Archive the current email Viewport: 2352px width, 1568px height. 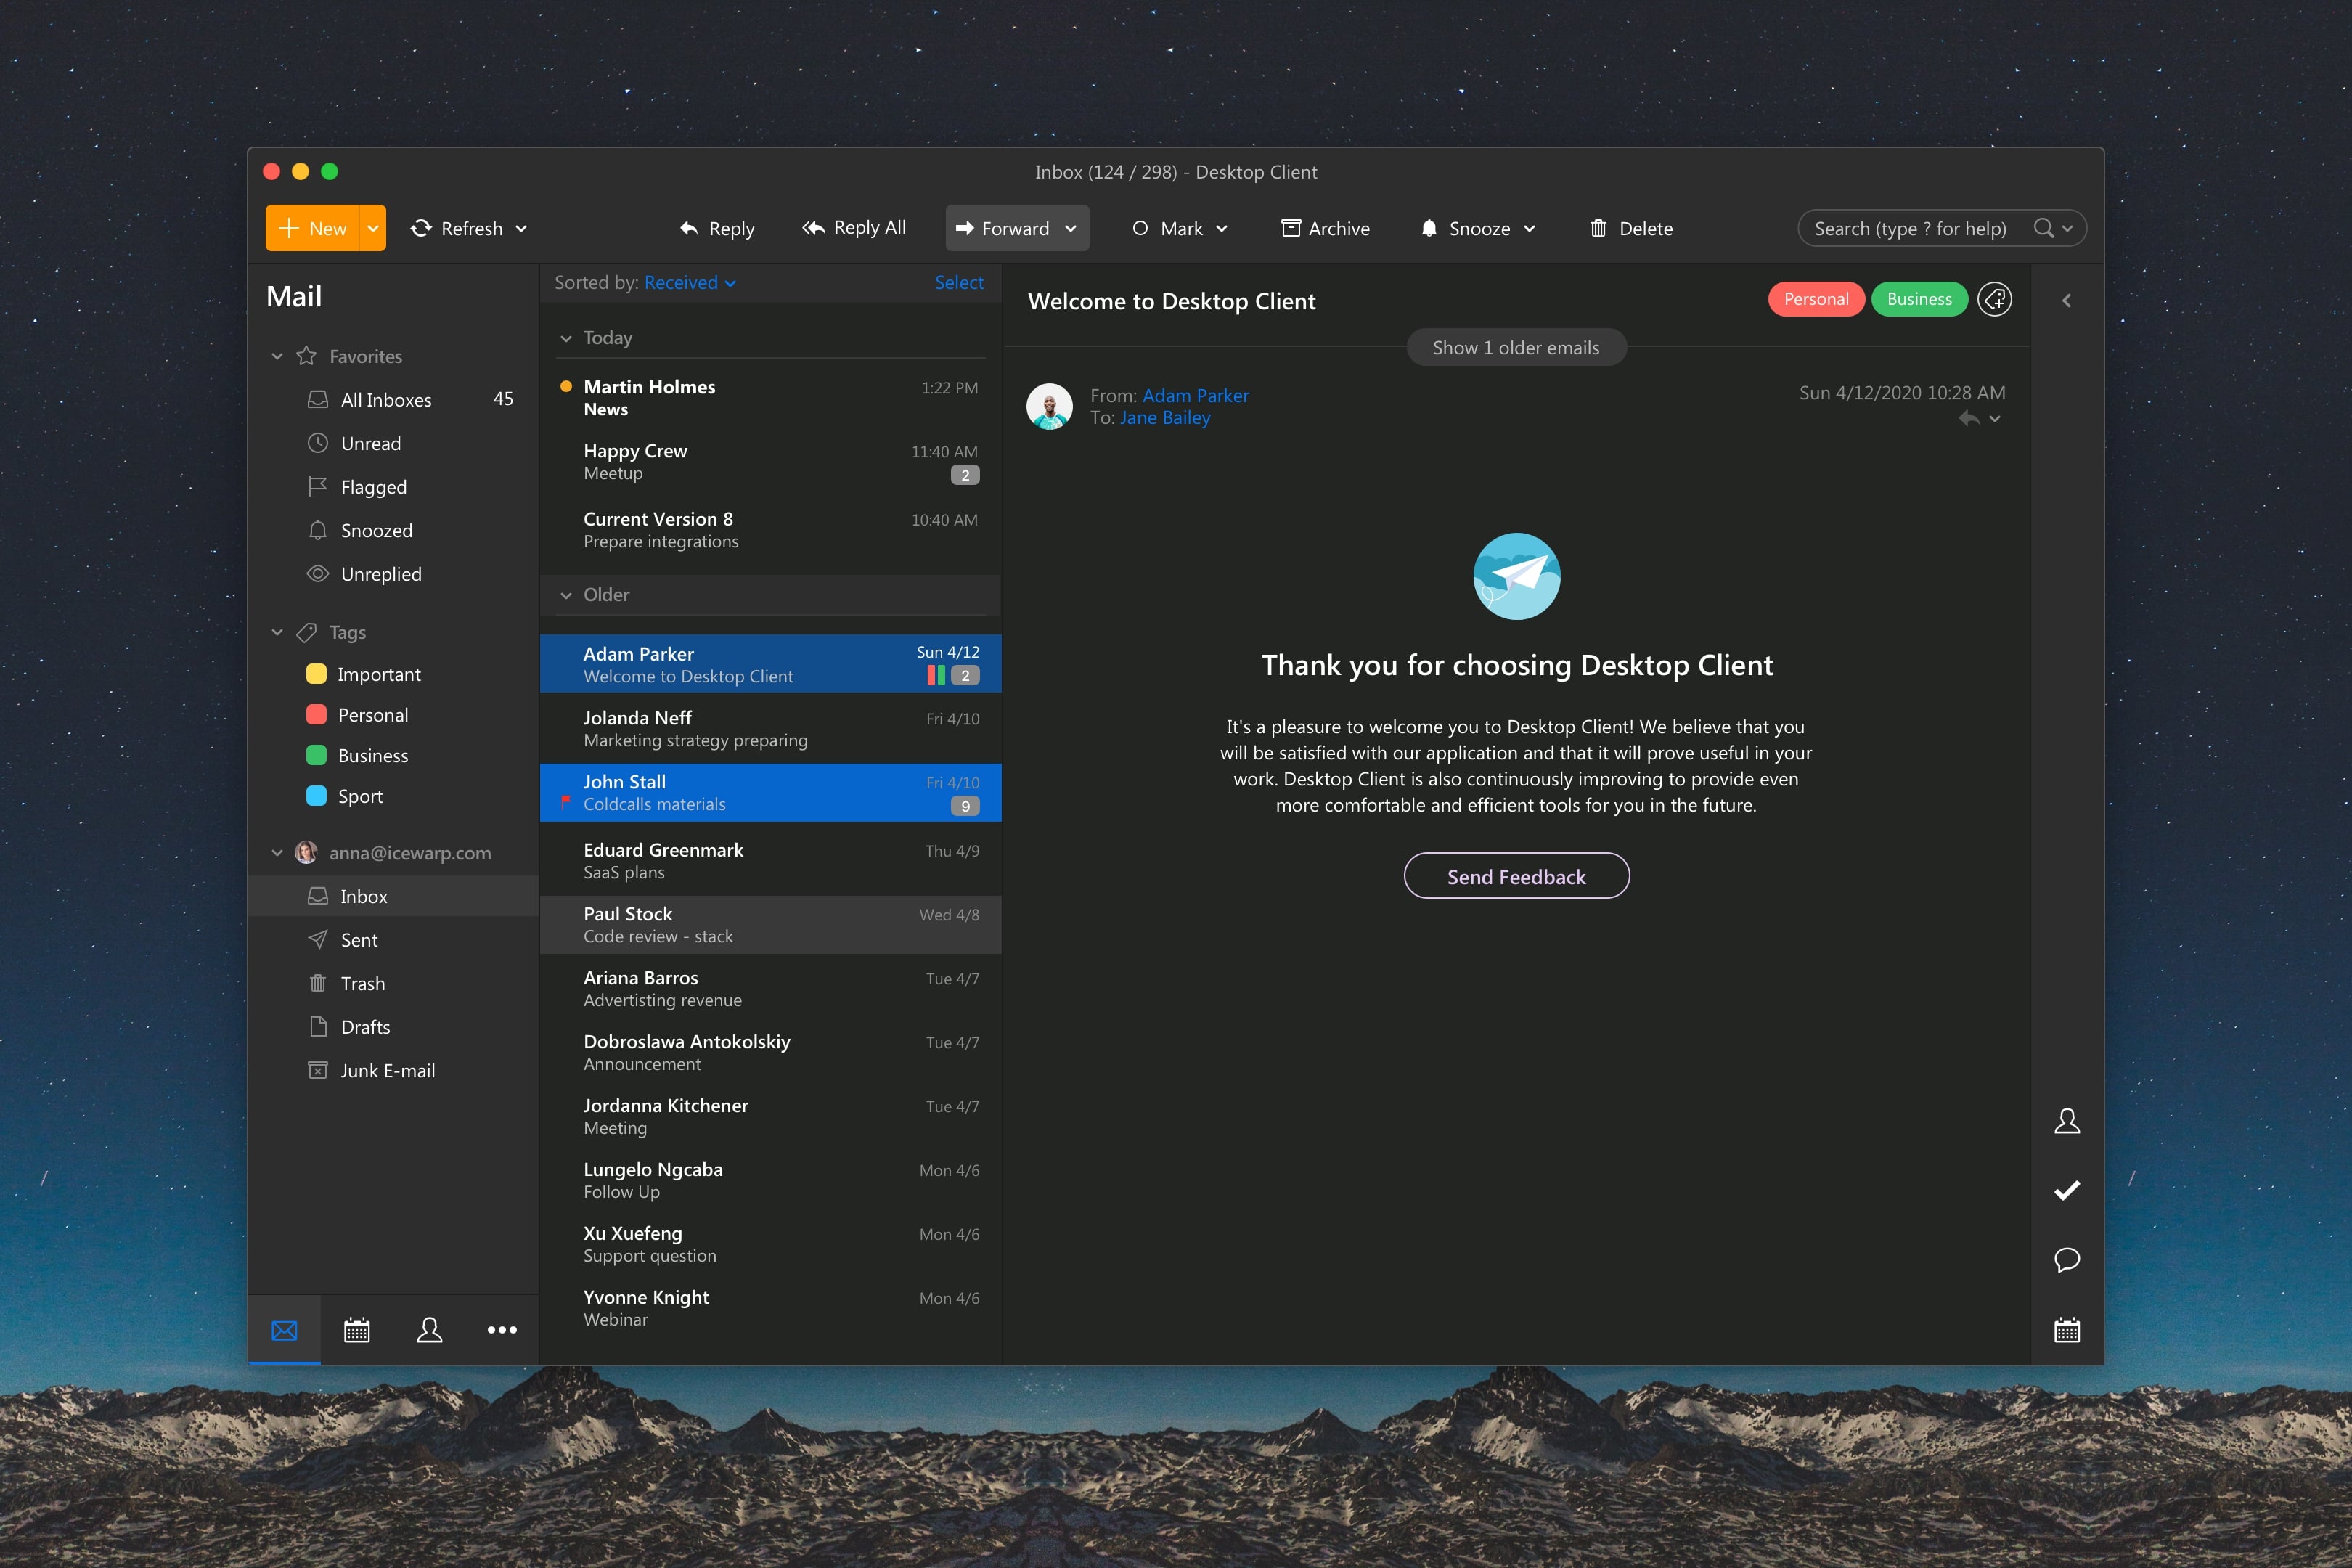(1325, 228)
